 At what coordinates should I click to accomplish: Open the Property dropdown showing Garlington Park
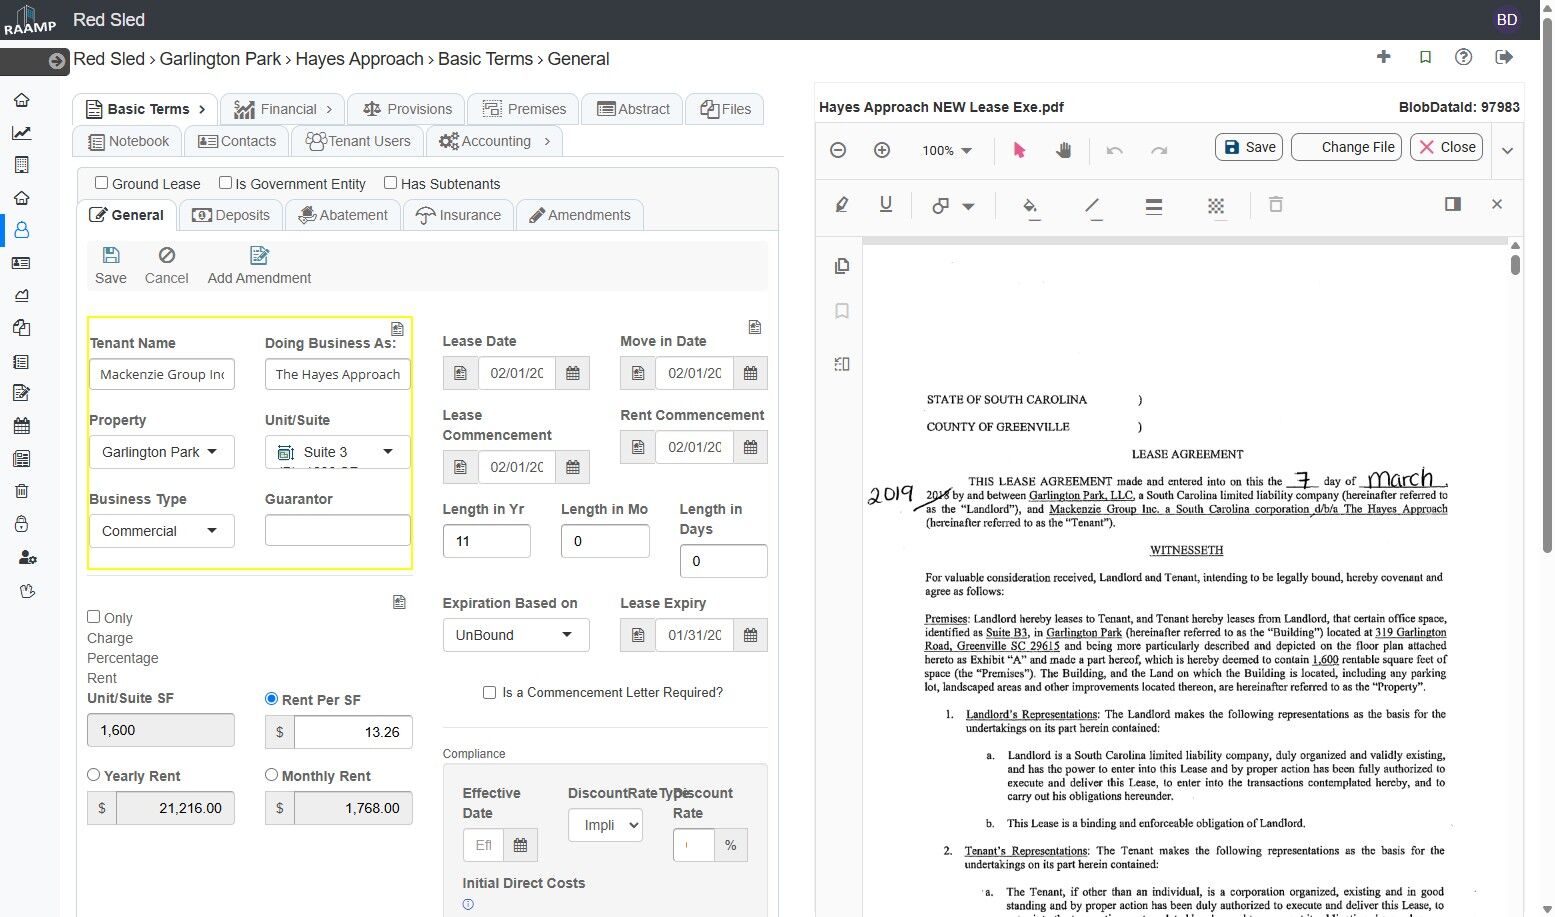161,452
